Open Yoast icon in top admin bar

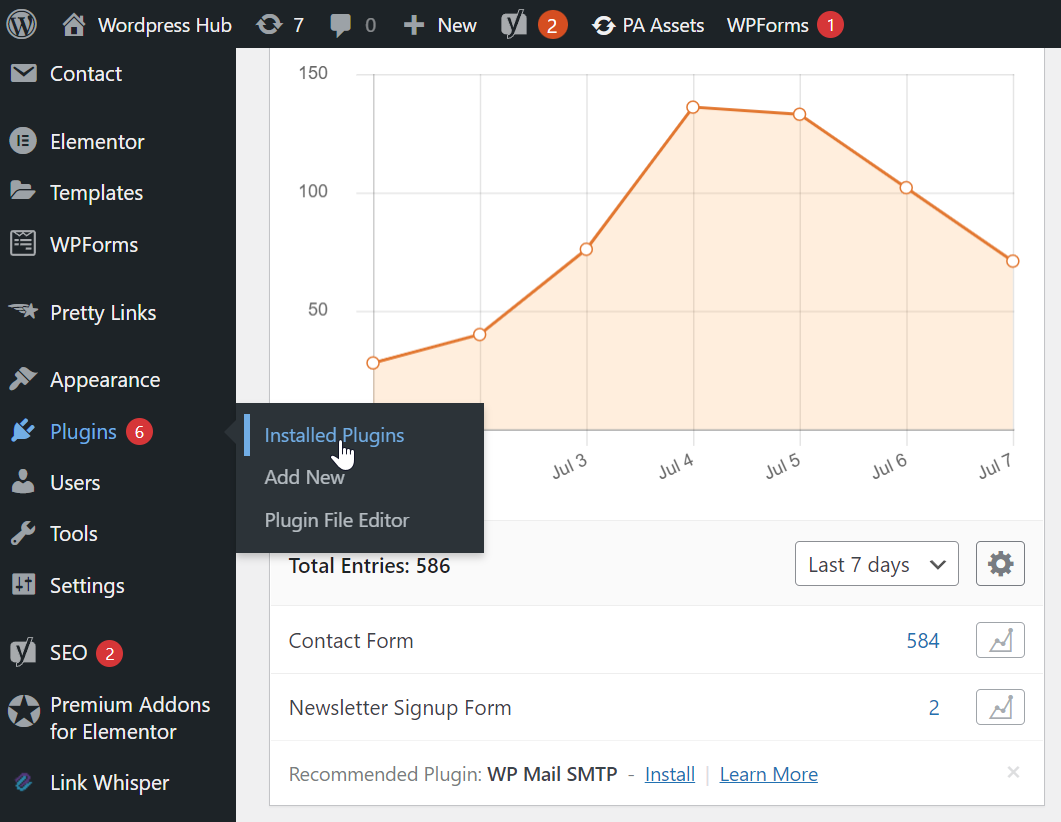point(514,25)
